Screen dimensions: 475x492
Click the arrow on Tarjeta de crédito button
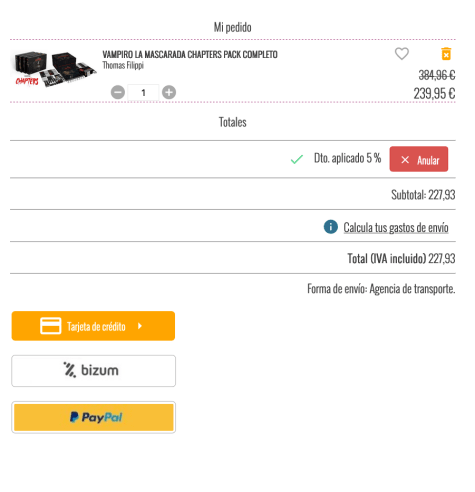click(140, 326)
